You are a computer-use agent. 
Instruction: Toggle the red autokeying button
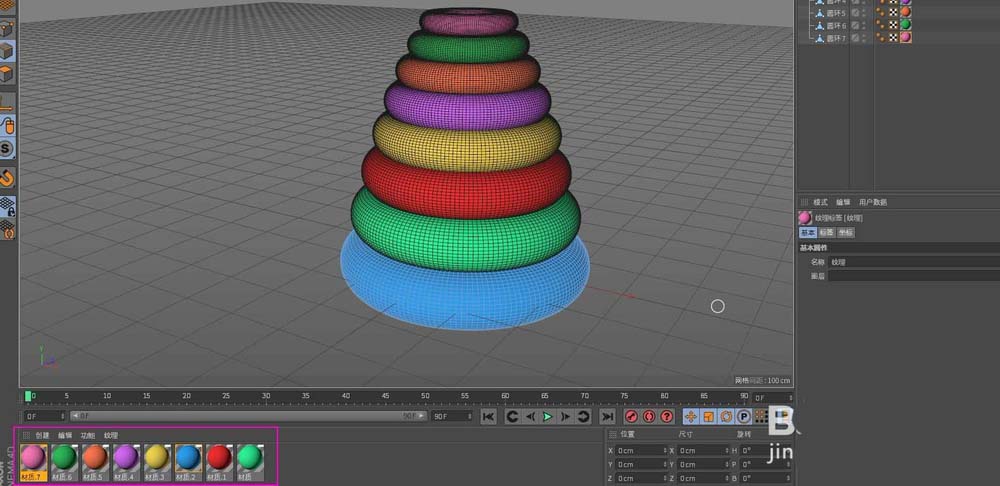649,416
